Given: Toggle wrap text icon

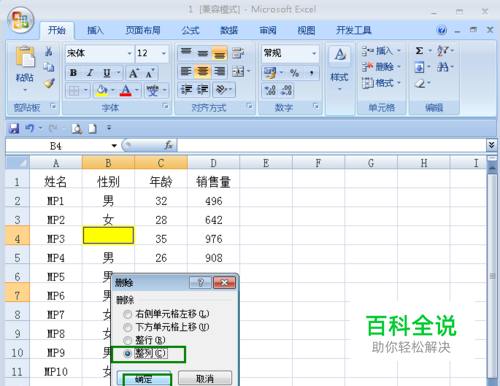Looking at the screenshot, I should 238,52.
